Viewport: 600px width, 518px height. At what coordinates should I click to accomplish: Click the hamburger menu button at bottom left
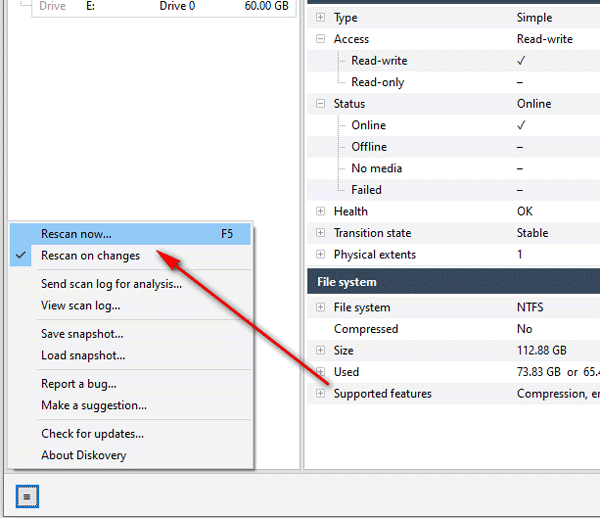(28, 495)
